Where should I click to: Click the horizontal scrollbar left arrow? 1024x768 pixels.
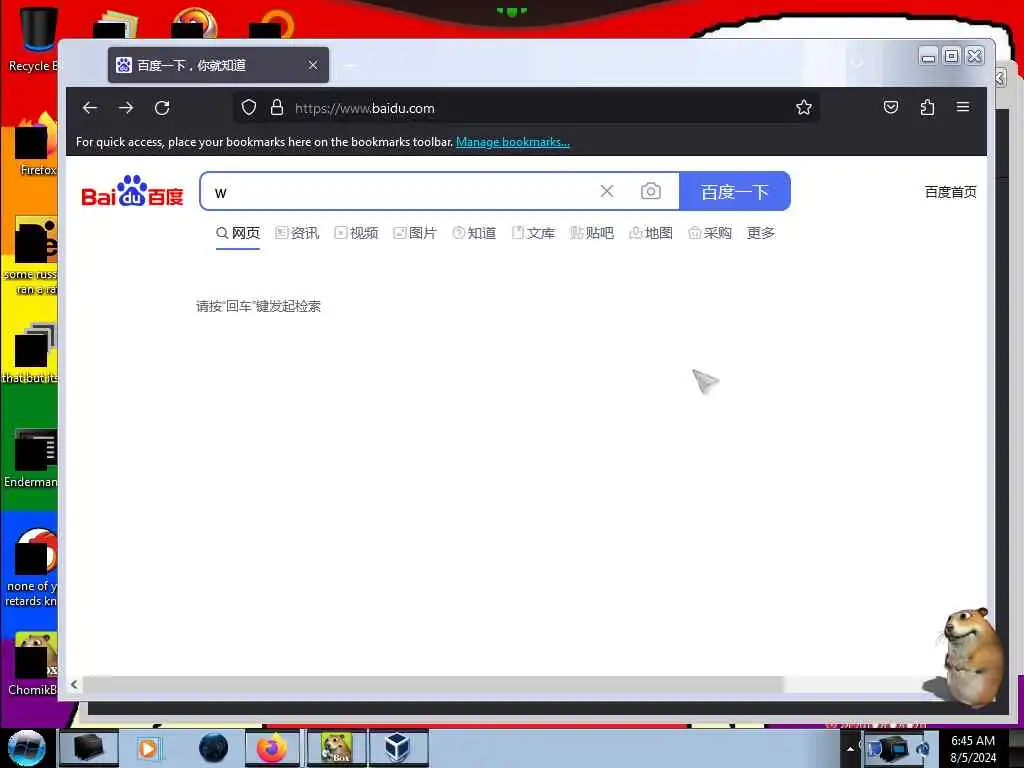click(x=74, y=684)
